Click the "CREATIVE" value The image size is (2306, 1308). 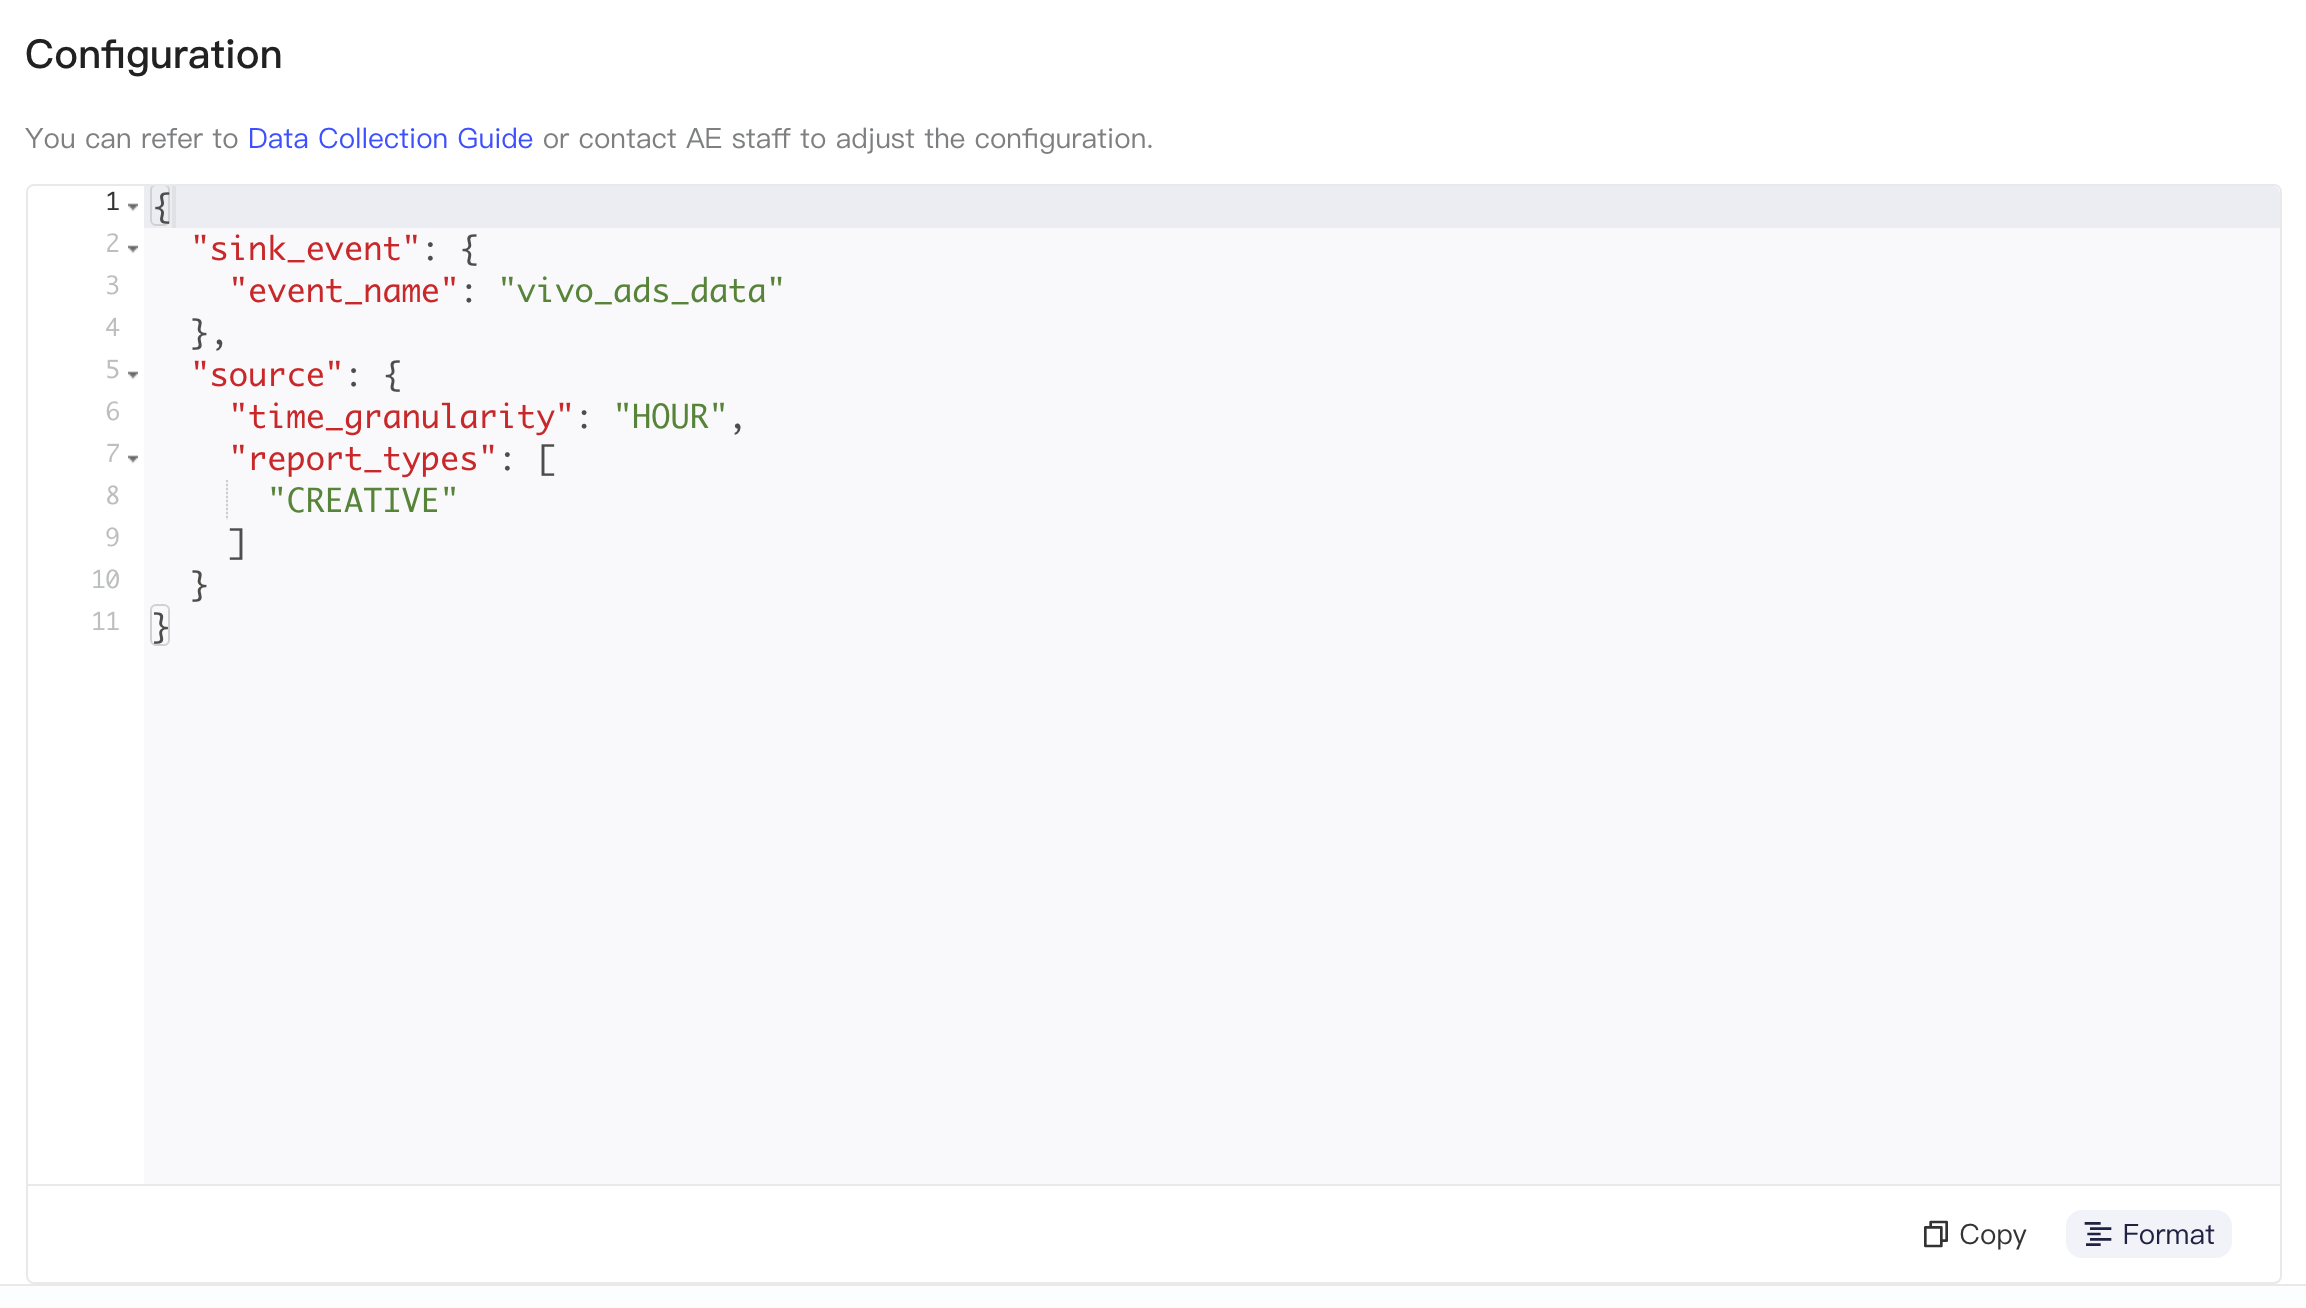click(x=362, y=501)
